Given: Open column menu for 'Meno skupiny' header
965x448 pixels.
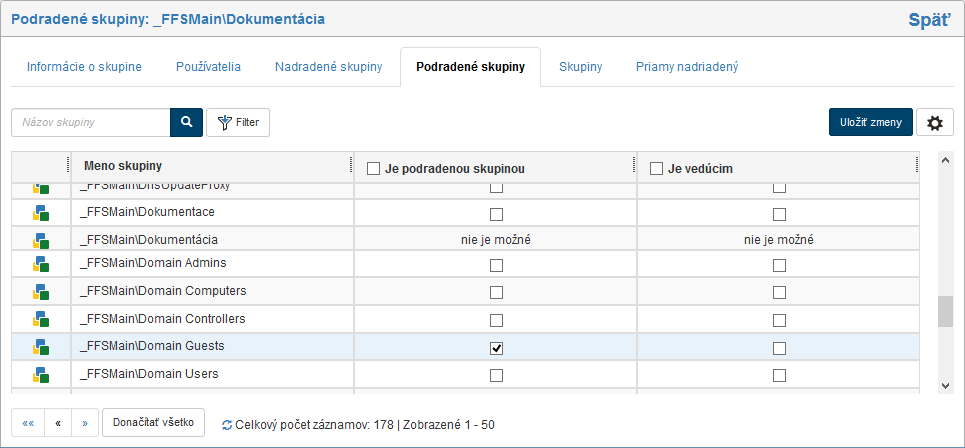Looking at the screenshot, I should [x=352, y=165].
